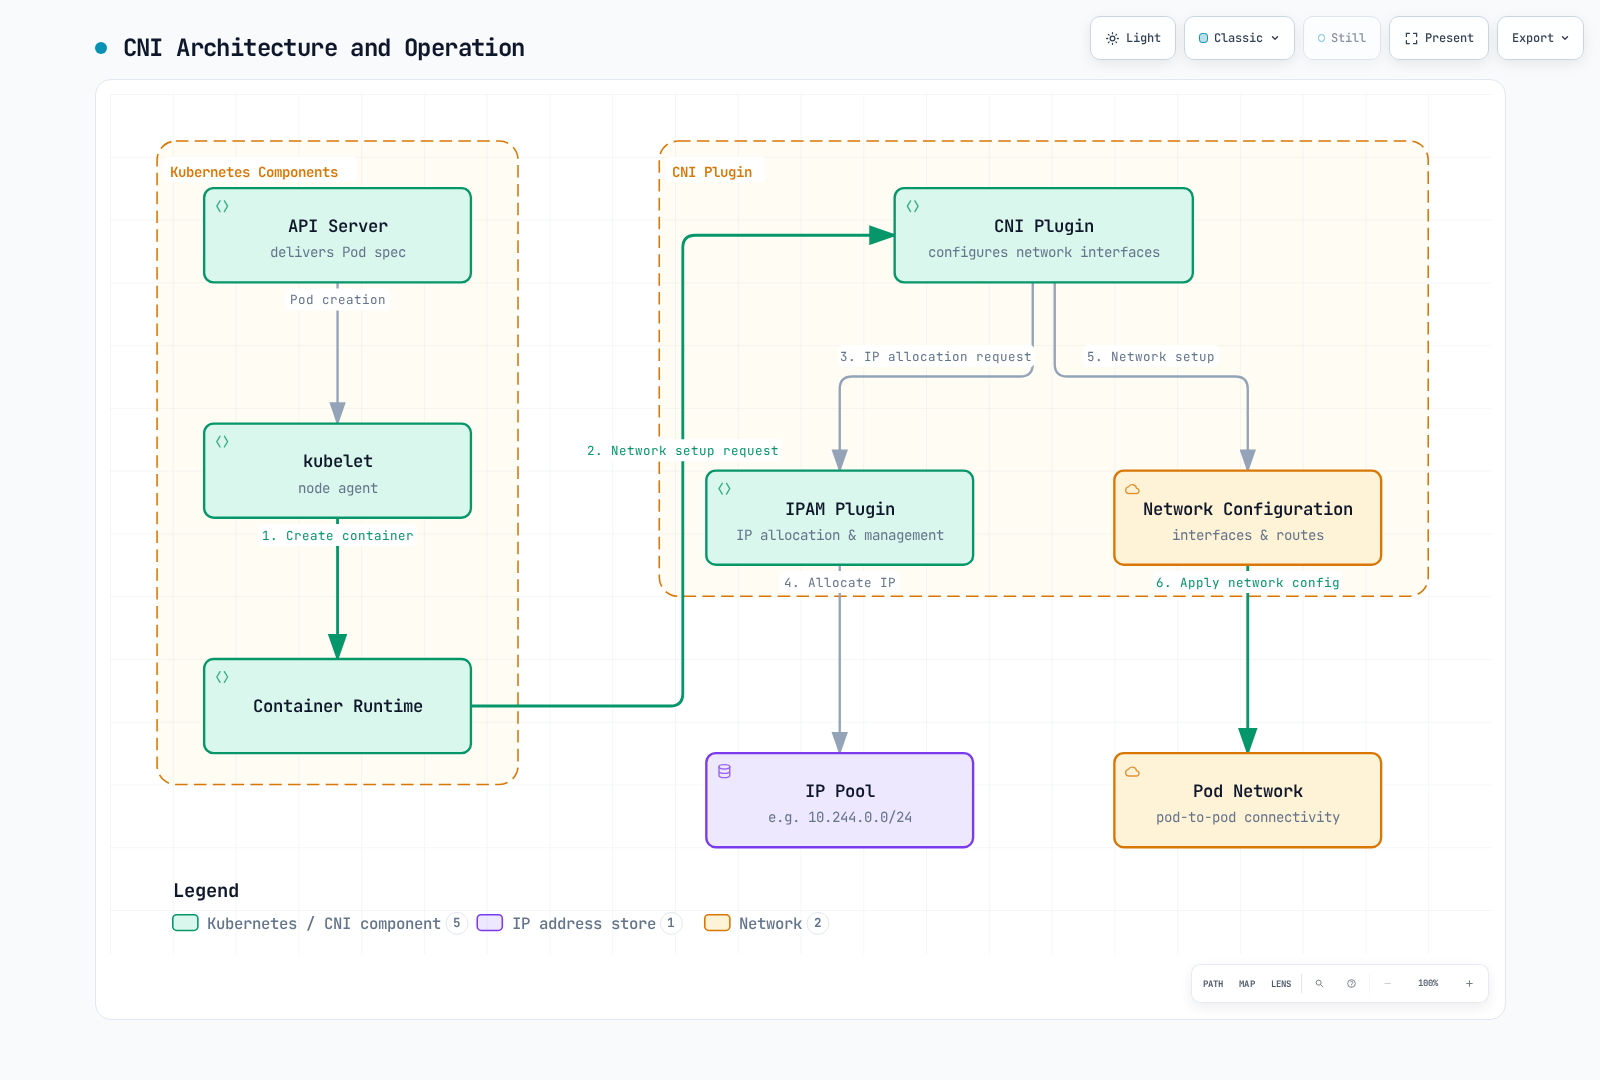Select the Network Configuration node
The height and width of the screenshot is (1080, 1600).
tap(1247, 518)
